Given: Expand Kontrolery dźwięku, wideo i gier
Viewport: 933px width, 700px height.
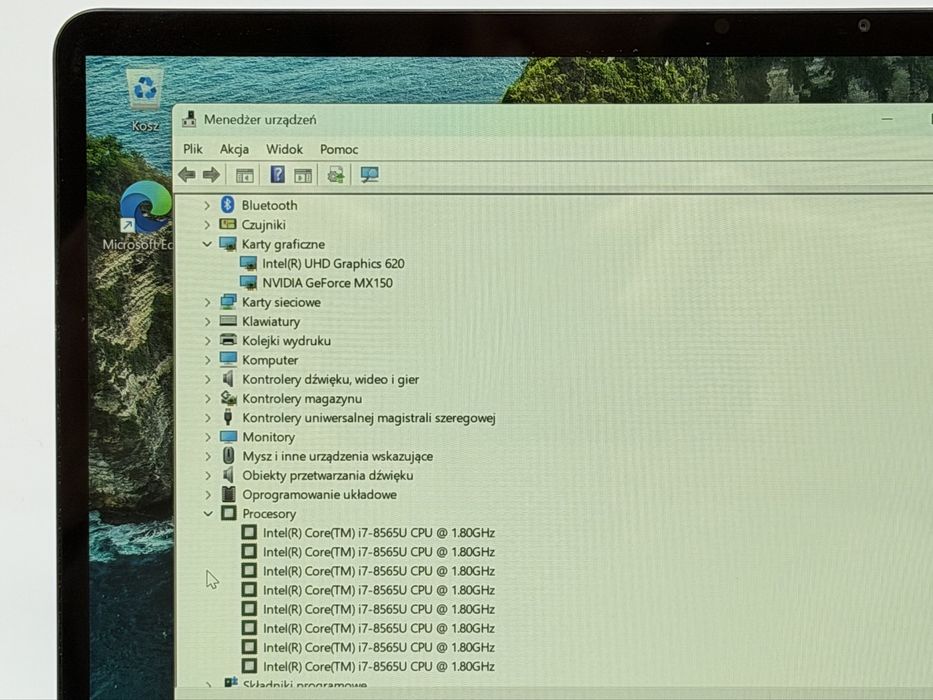Looking at the screenshot, I should coord(207,379).
